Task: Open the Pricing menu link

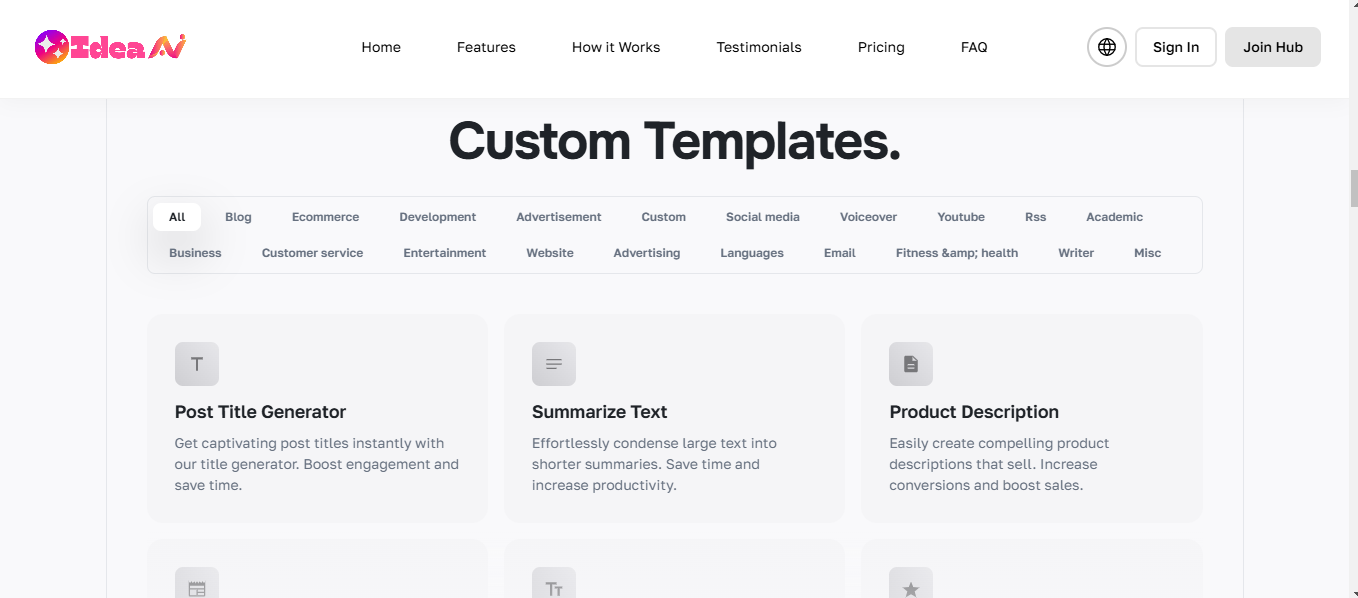Action: tap(881, 47)
